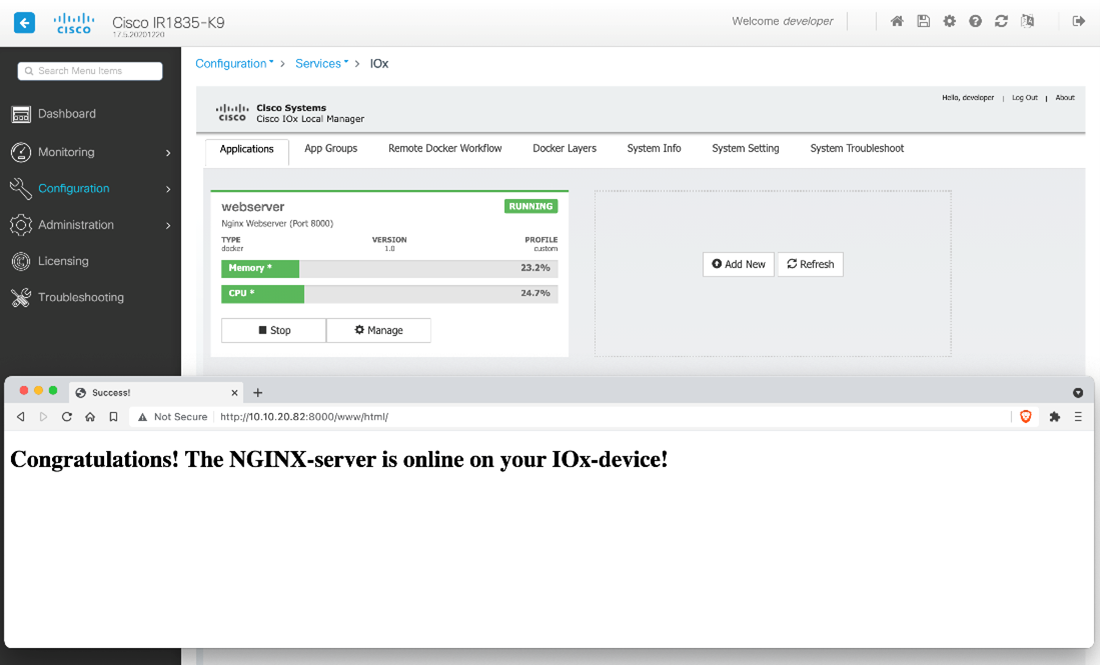Viewport: 1100px width, 665px height.
Task: Reload the page in the browser
Action: click(67, 417)
